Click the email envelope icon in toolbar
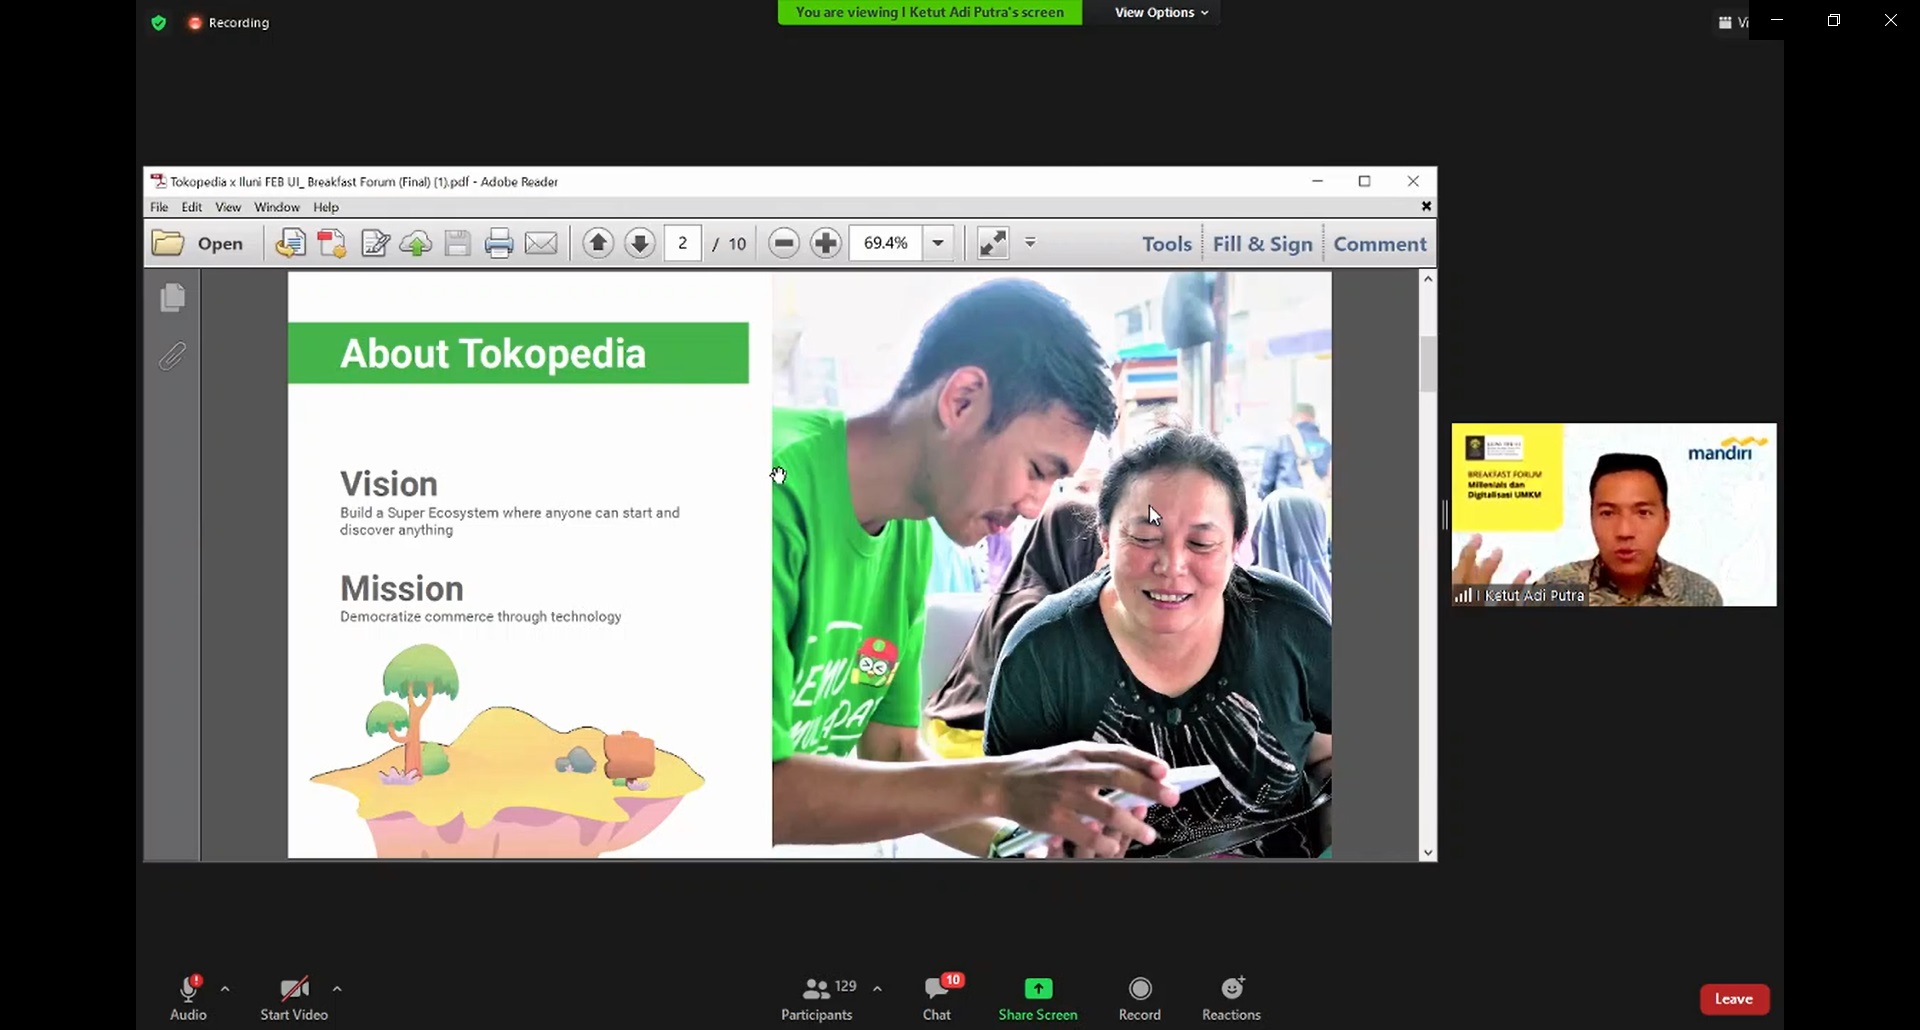Image resolution: width=1920 pixels, height=1030 pixels. pos(541,243)
